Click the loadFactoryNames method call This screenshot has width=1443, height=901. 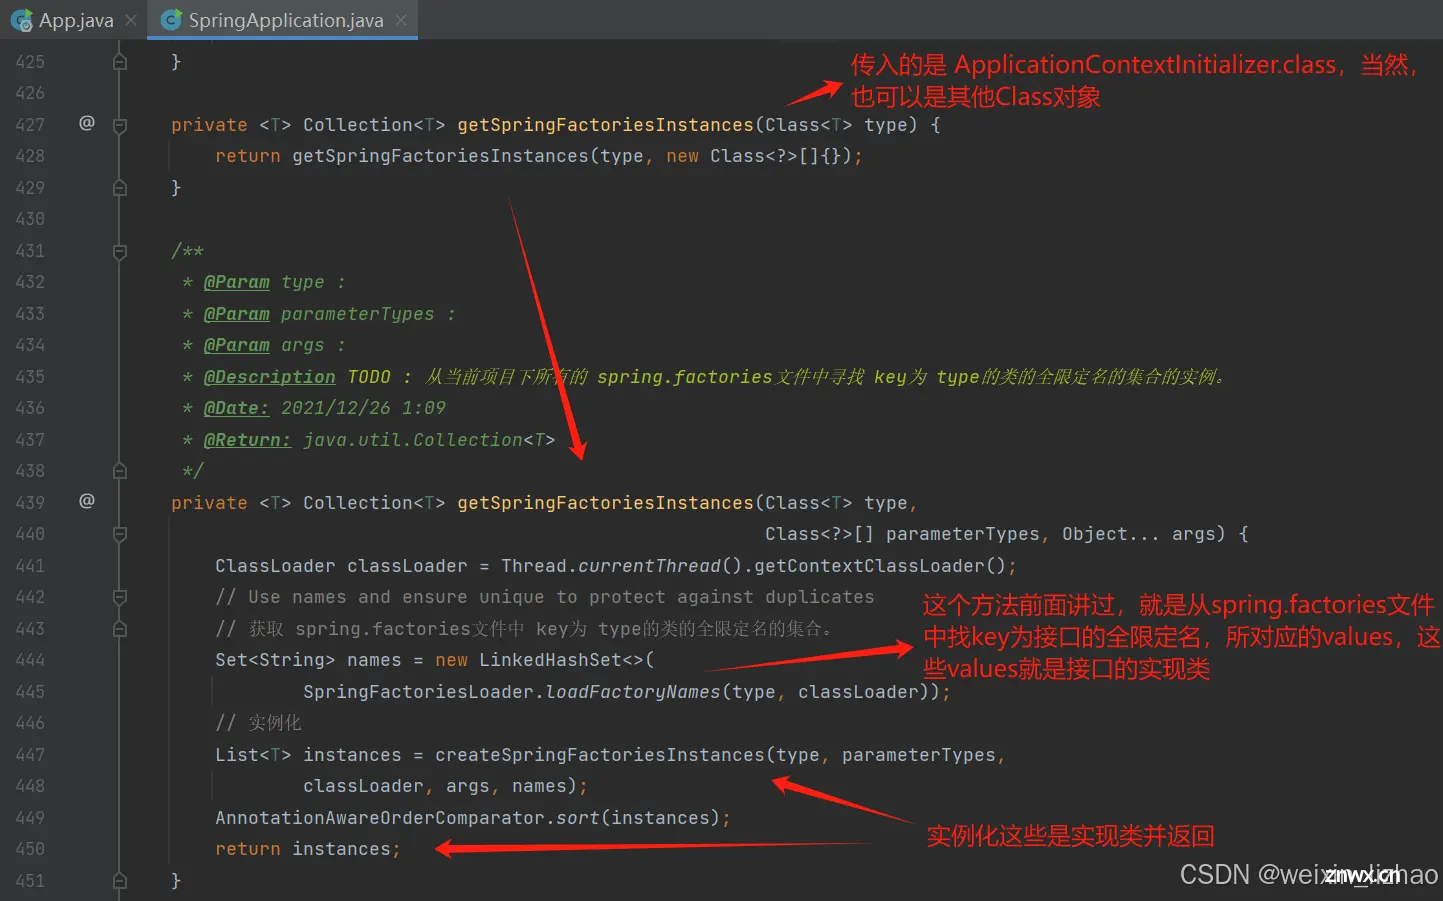pyautogui.click(x=632, y=692)
